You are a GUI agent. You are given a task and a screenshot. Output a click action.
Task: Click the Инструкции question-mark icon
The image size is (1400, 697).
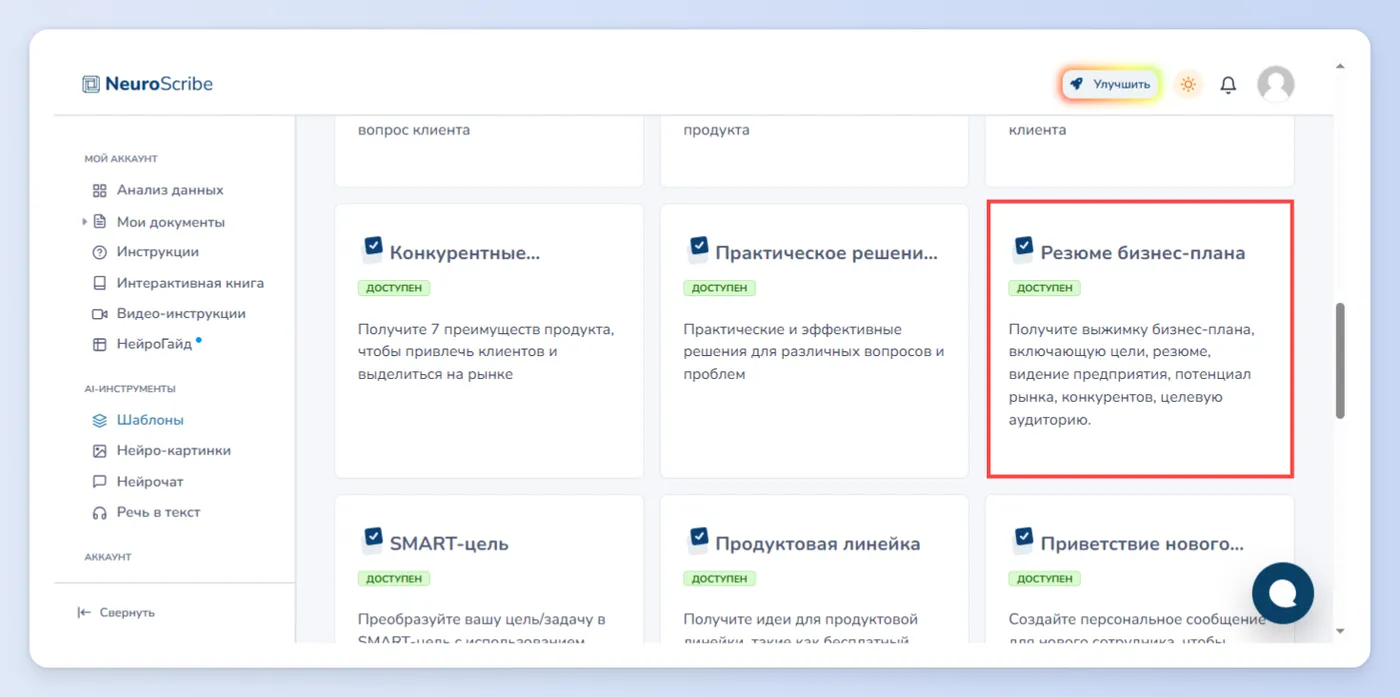(99, 252)
